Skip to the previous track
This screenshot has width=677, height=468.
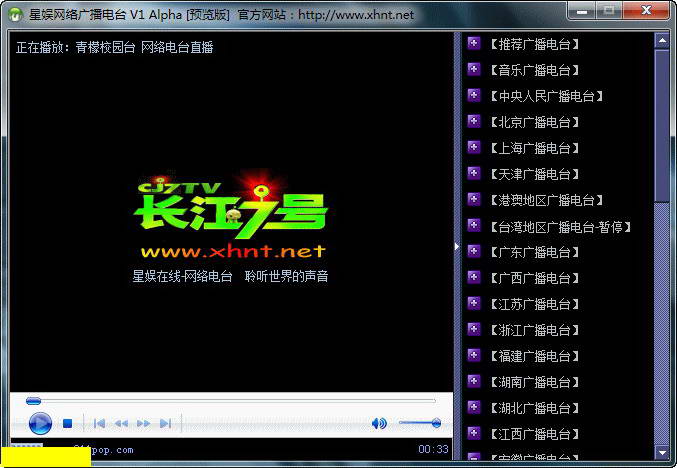pyautogui.click(x=99, y=424)
